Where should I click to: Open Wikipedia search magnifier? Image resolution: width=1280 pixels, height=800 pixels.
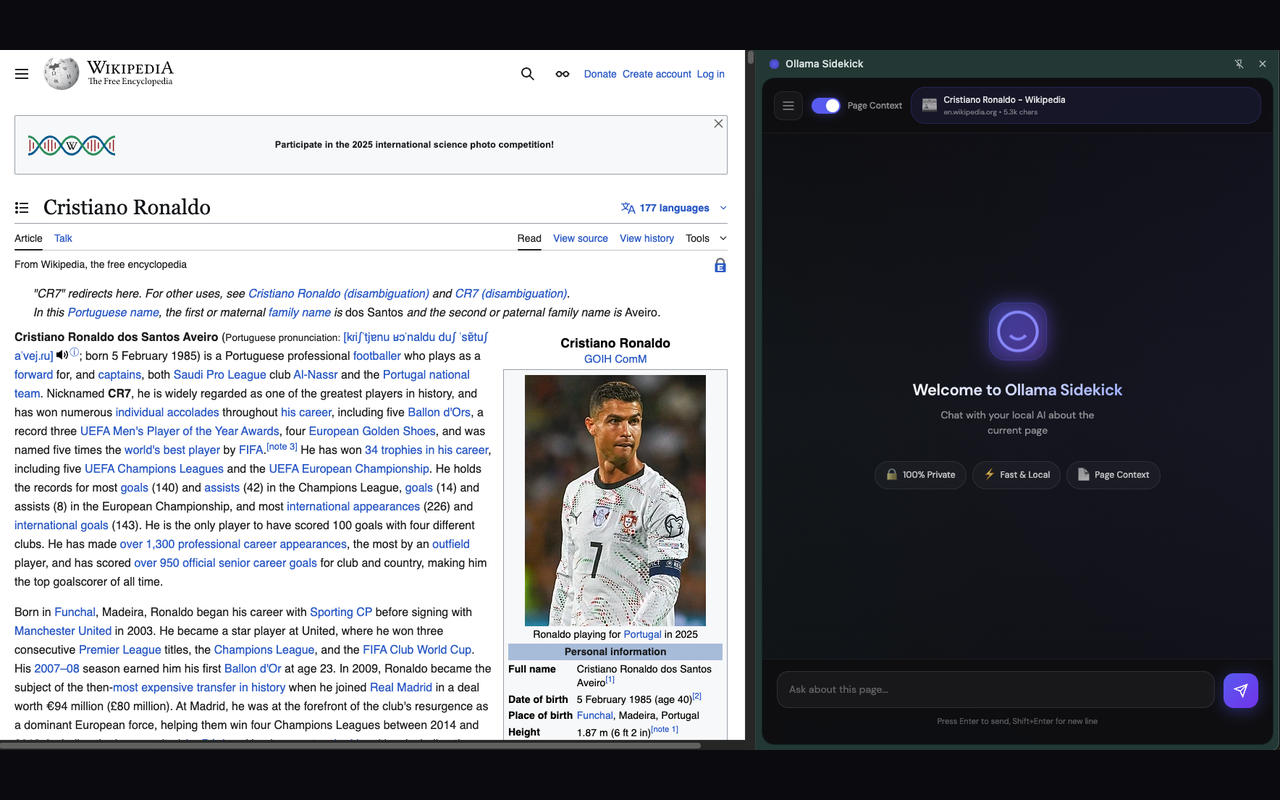528,74
